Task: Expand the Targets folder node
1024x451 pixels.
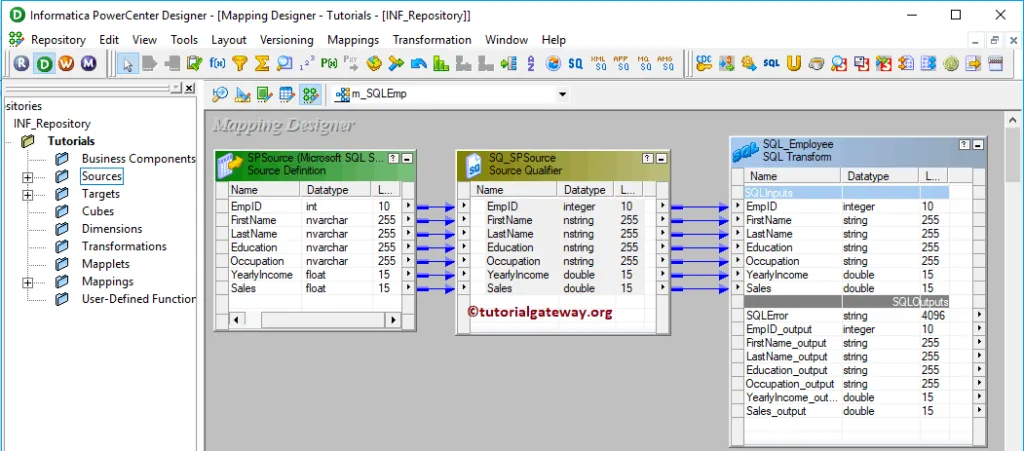Action: click(x=27, y=194)
